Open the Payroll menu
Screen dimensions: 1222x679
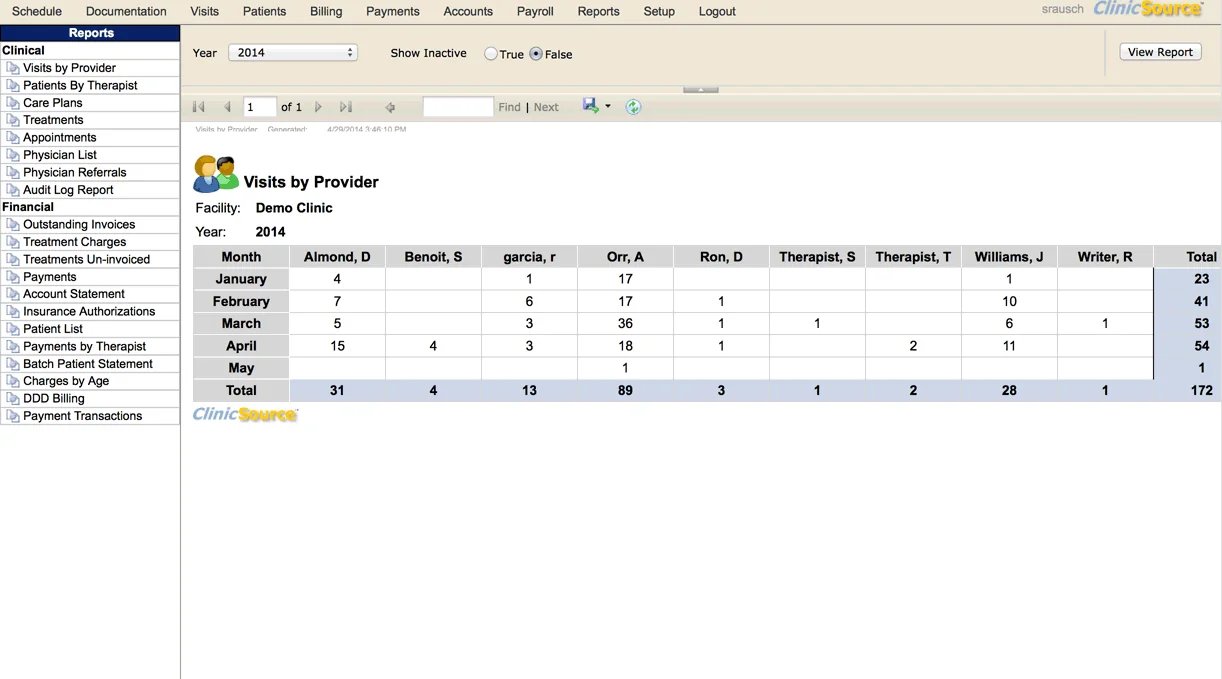pos(534,11)
